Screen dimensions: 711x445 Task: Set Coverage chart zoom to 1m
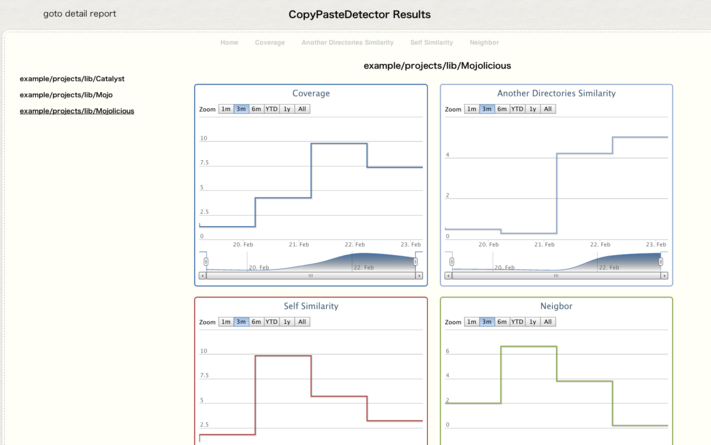pos(226,109)
